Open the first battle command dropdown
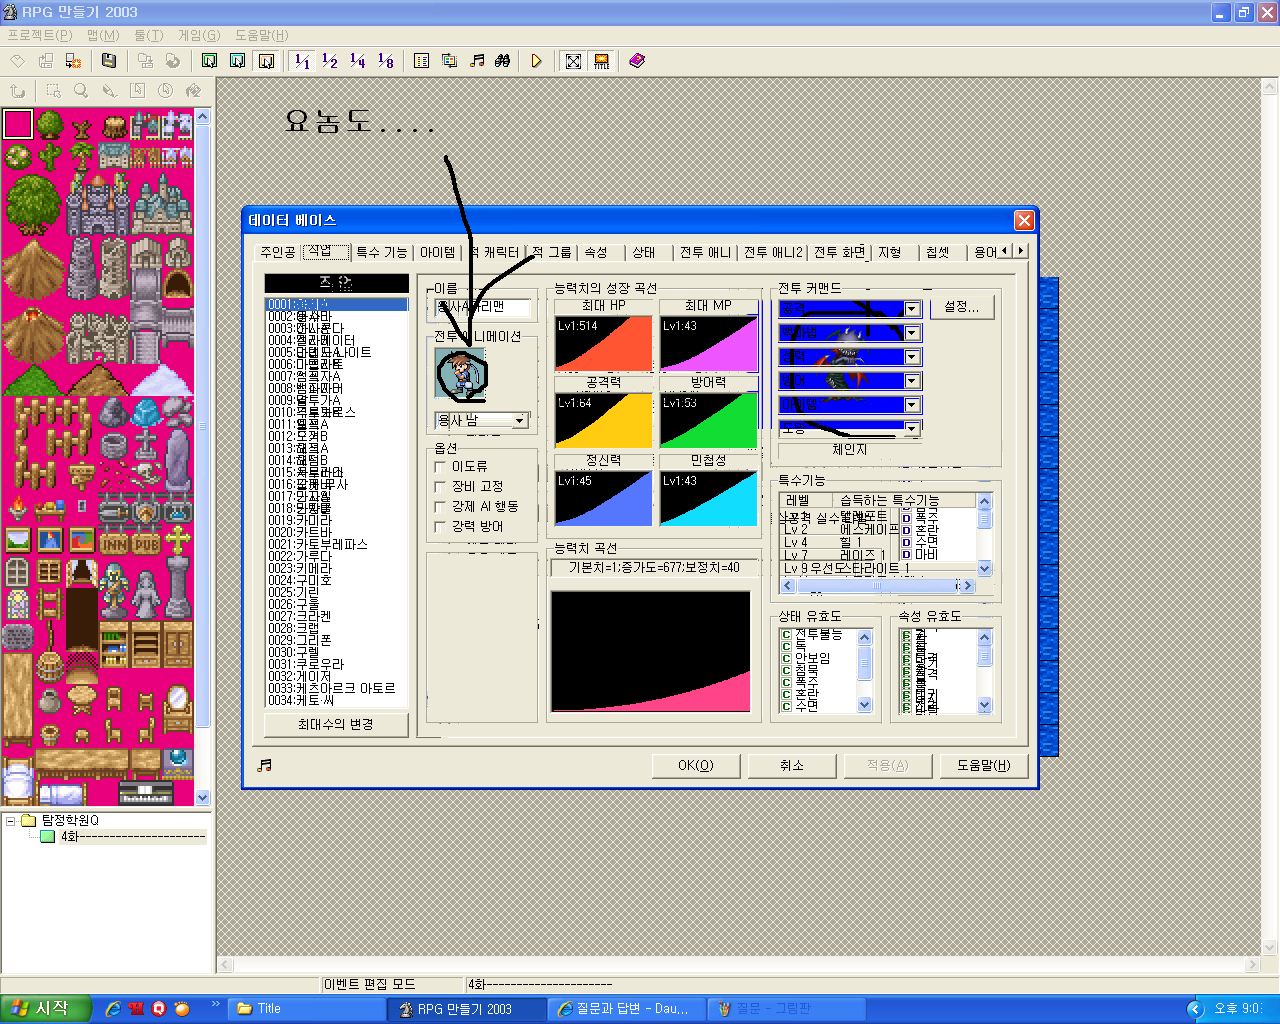 pyautogui.click(x=912, y=309)
